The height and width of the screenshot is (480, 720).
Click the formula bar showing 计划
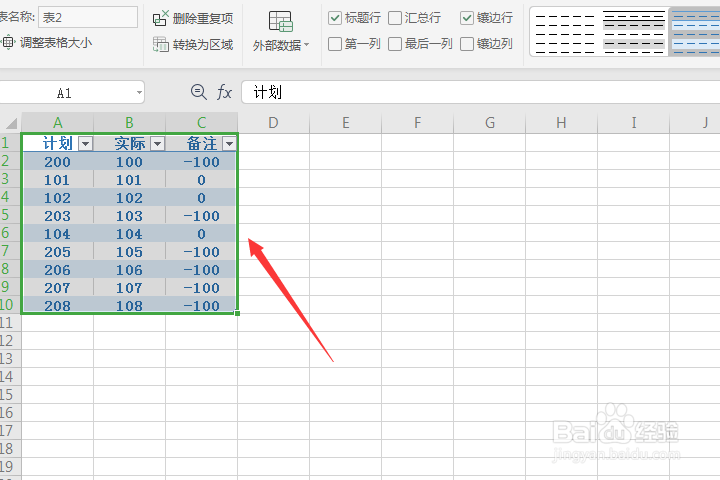480,92
